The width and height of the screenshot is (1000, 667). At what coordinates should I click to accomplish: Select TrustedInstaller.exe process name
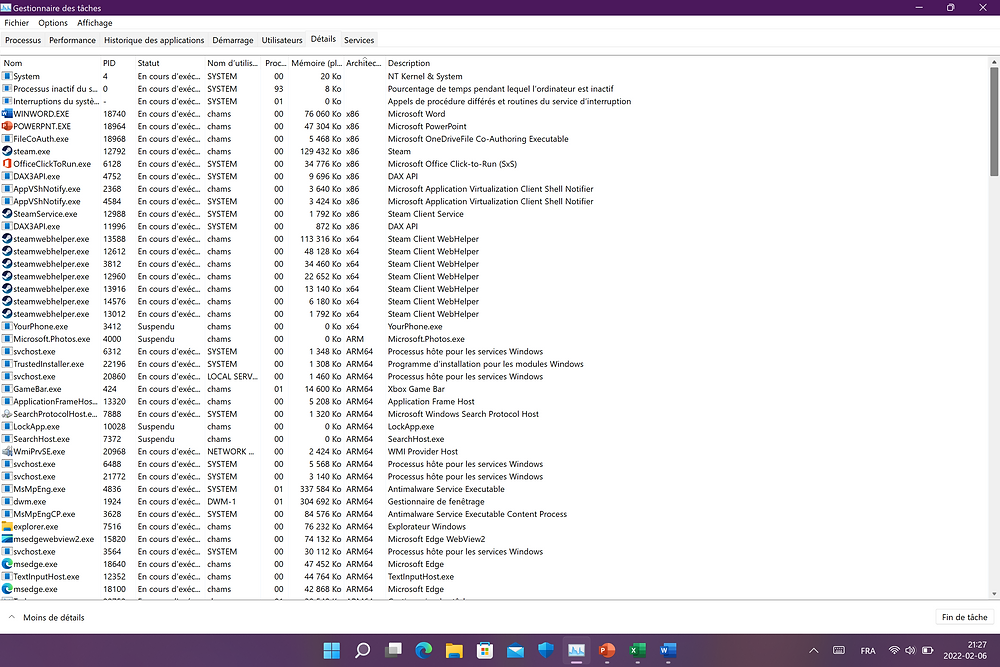click(x=49, y=364)
